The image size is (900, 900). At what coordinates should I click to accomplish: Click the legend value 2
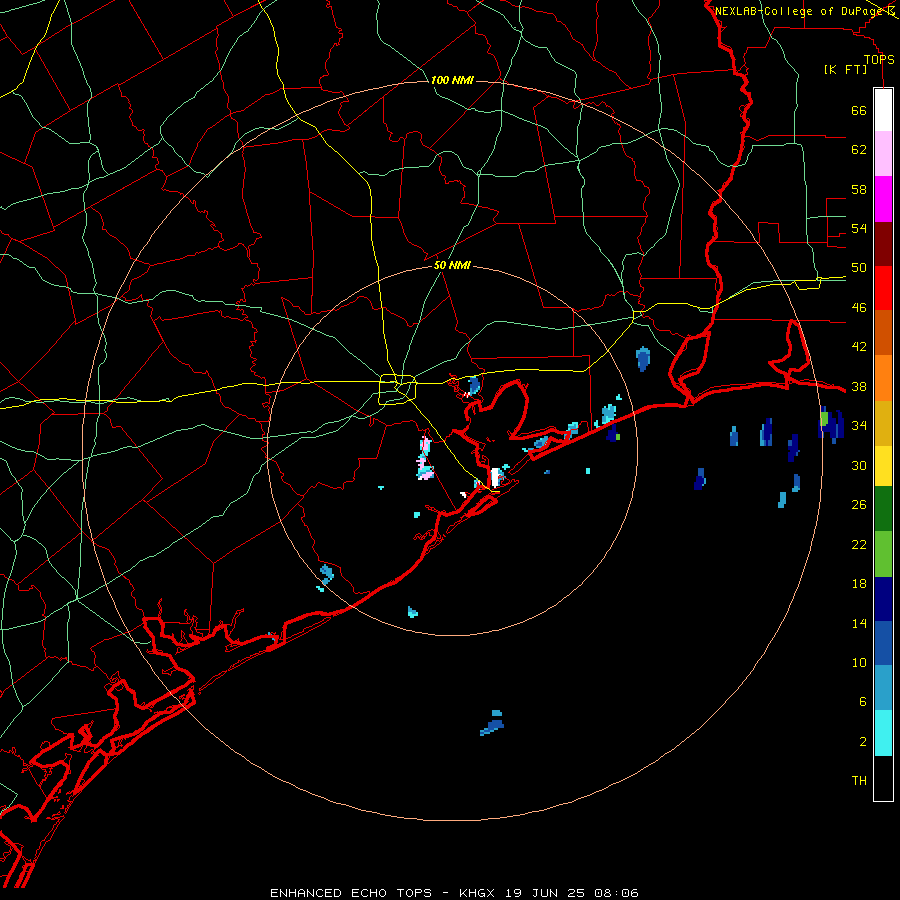pos(863,742)
